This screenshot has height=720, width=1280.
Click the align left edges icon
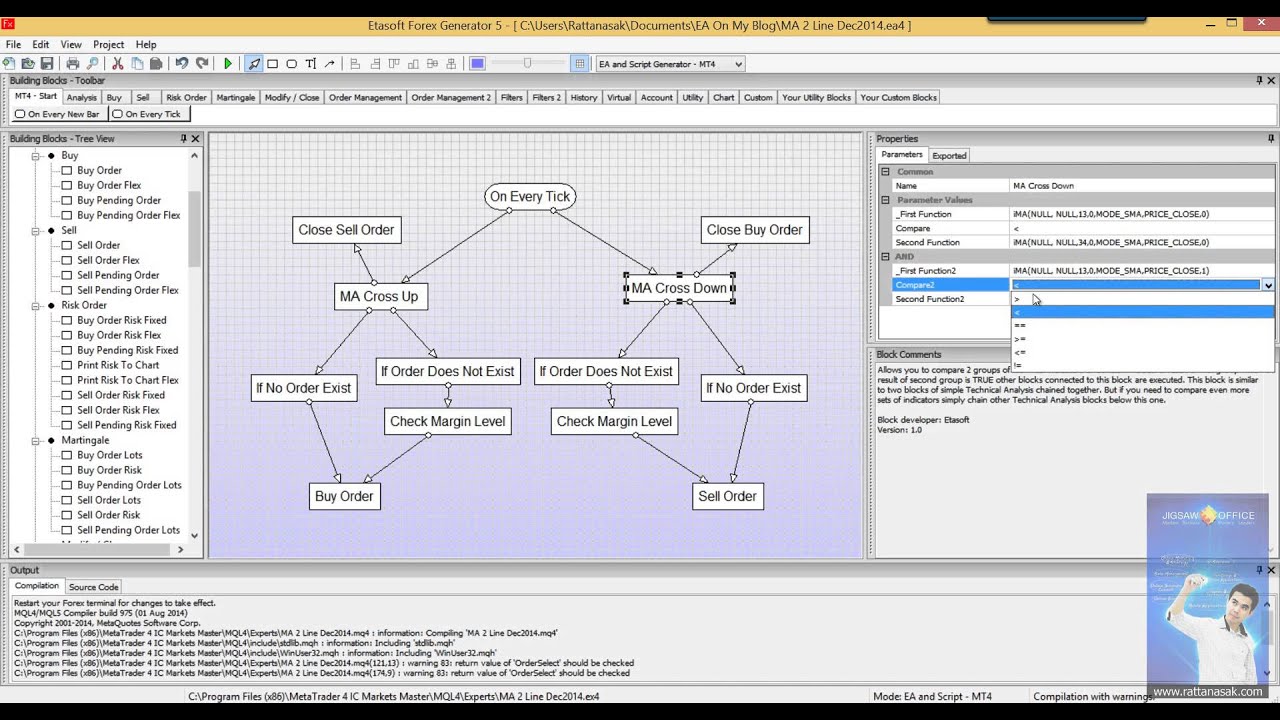coord(355,64)
